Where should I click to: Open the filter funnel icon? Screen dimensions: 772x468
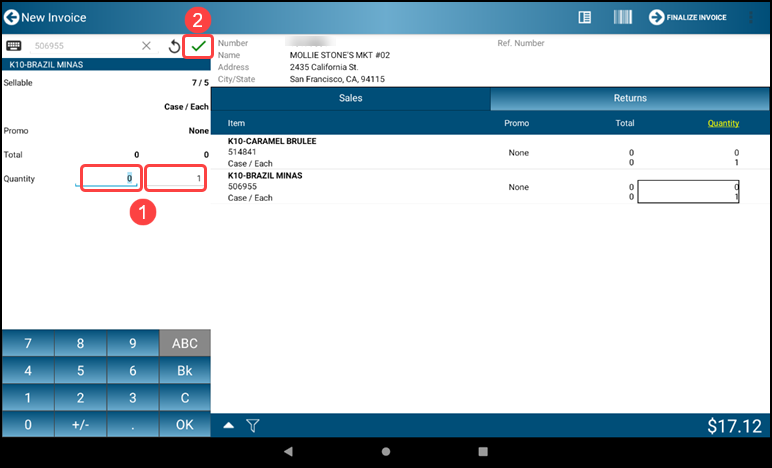pyautogui.click(x=253, y=426)
